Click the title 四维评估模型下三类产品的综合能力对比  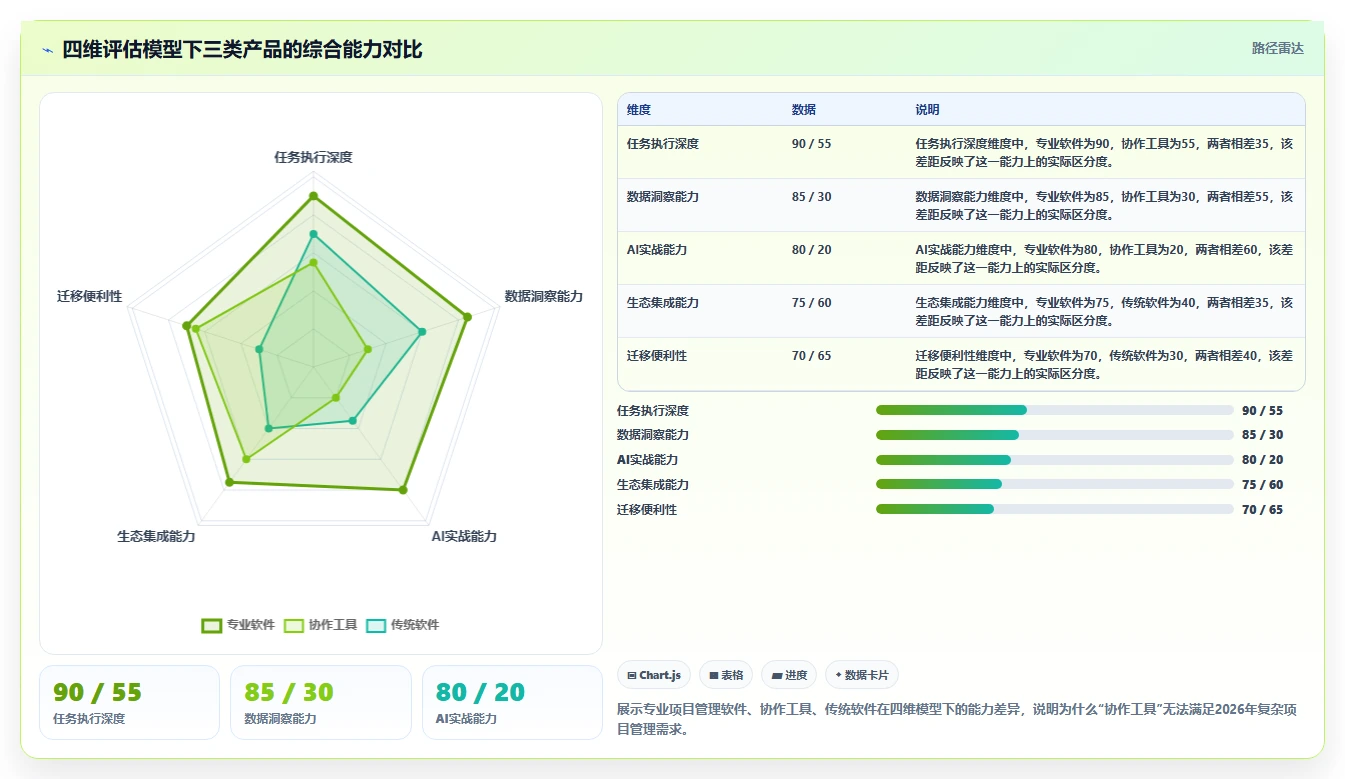click(242, 49)
